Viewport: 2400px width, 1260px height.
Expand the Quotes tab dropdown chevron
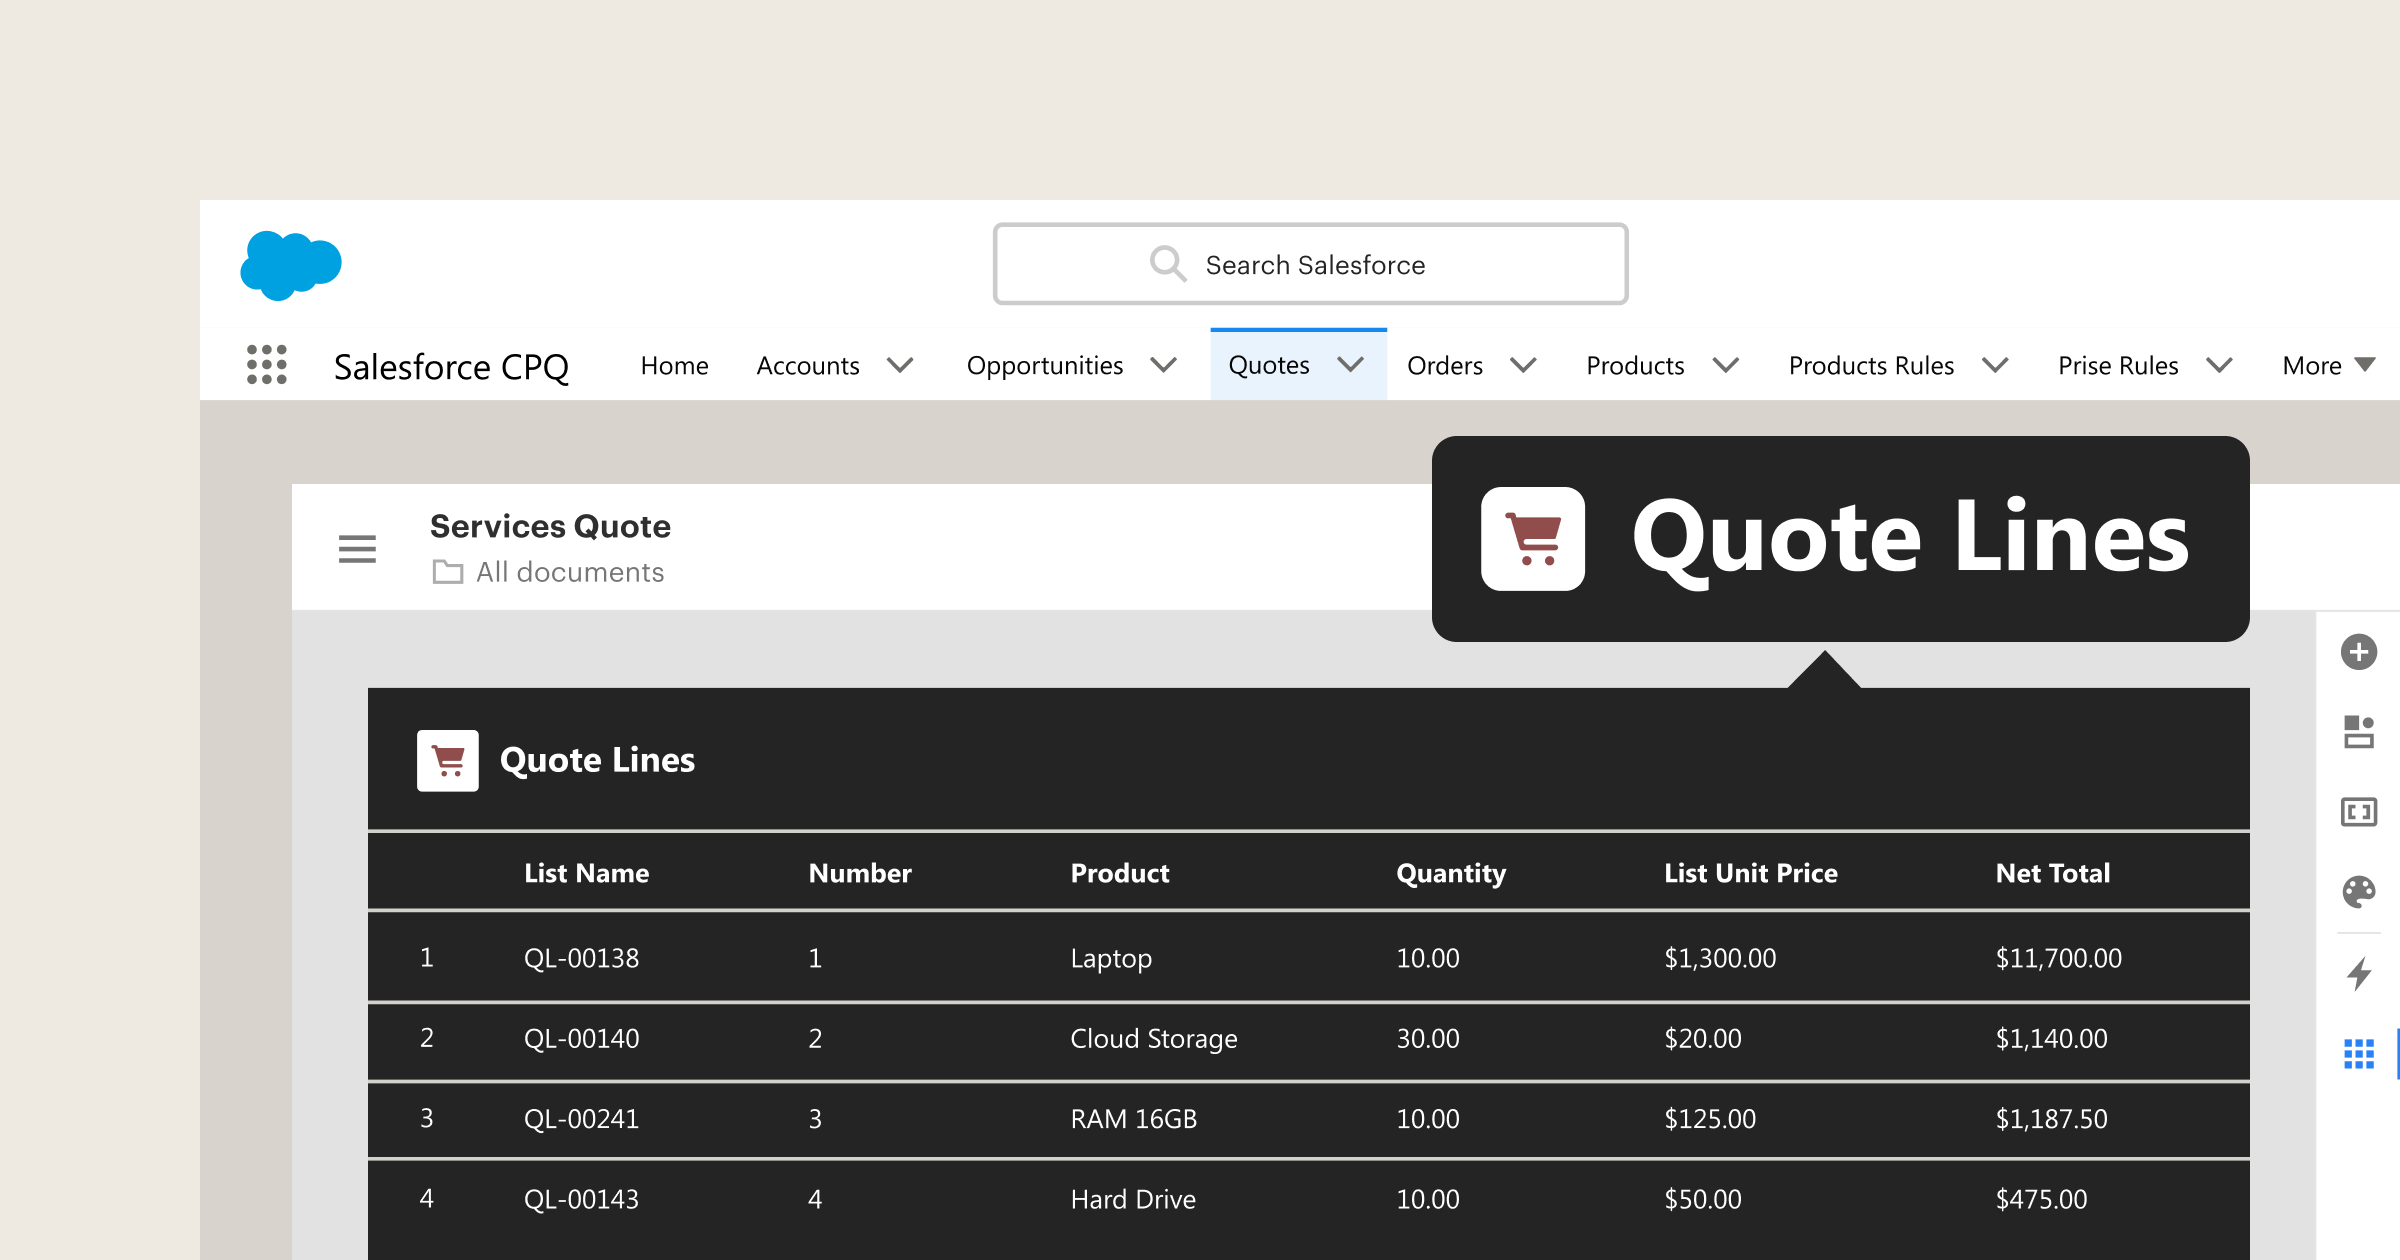[1351, 365]
